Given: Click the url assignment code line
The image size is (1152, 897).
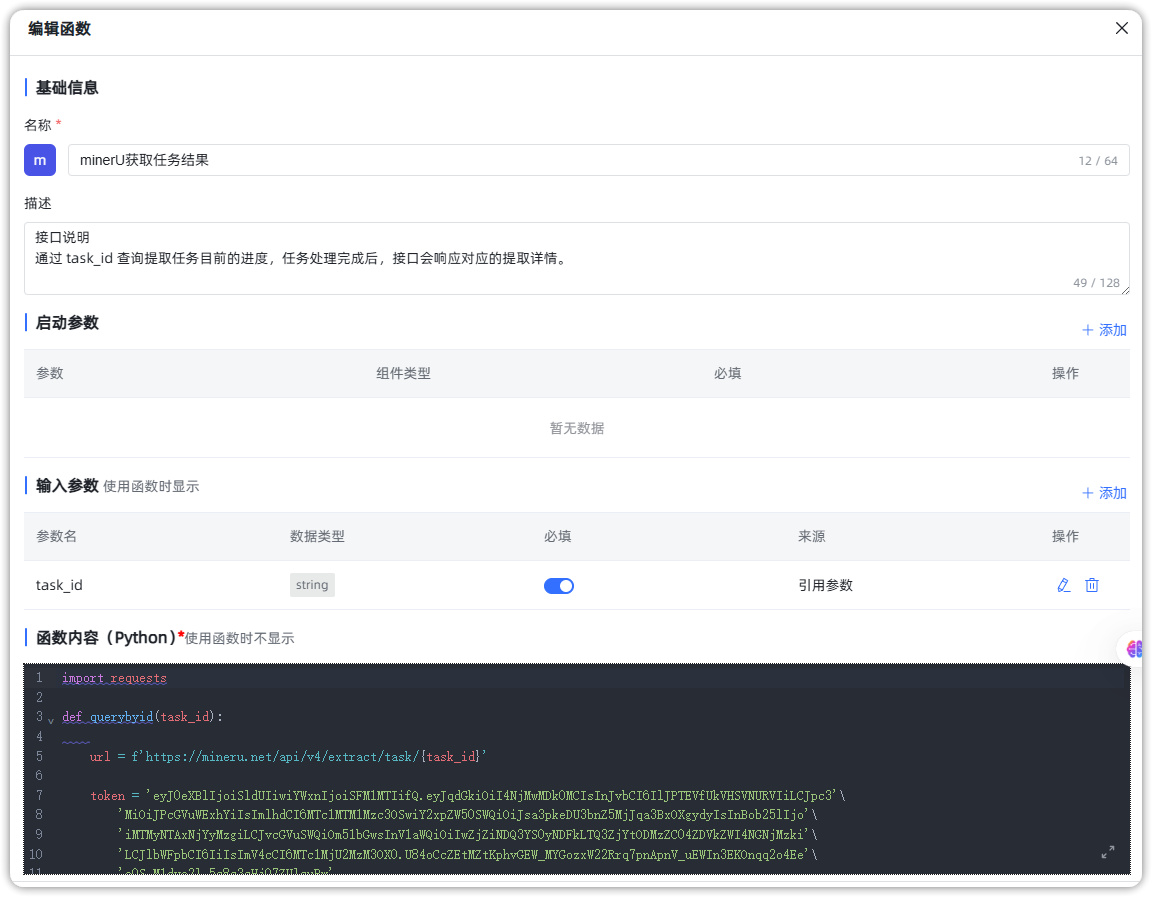Looking at the screenshot, I should pyautogui.click(x=288, y=757).
